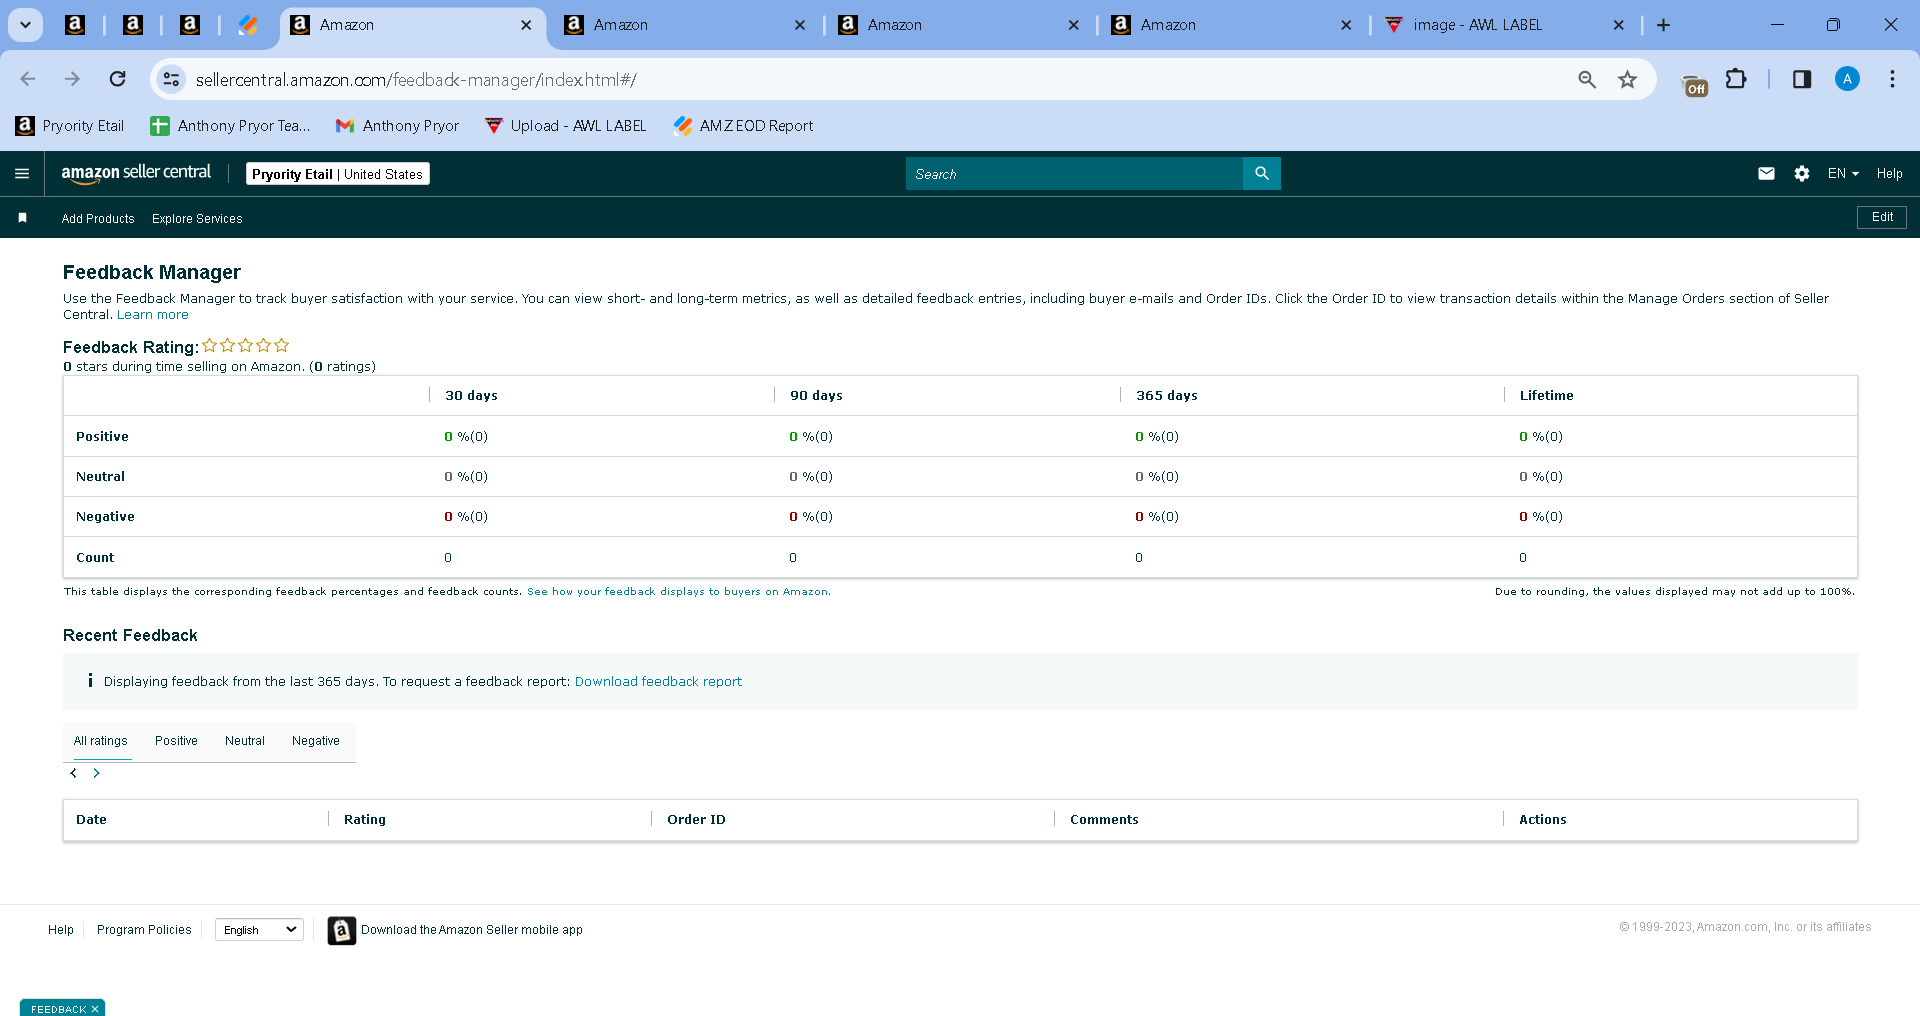The image size is (1920, 1016).
Task: Click the Amazon Seller app icon
Action: click(342, 930)
